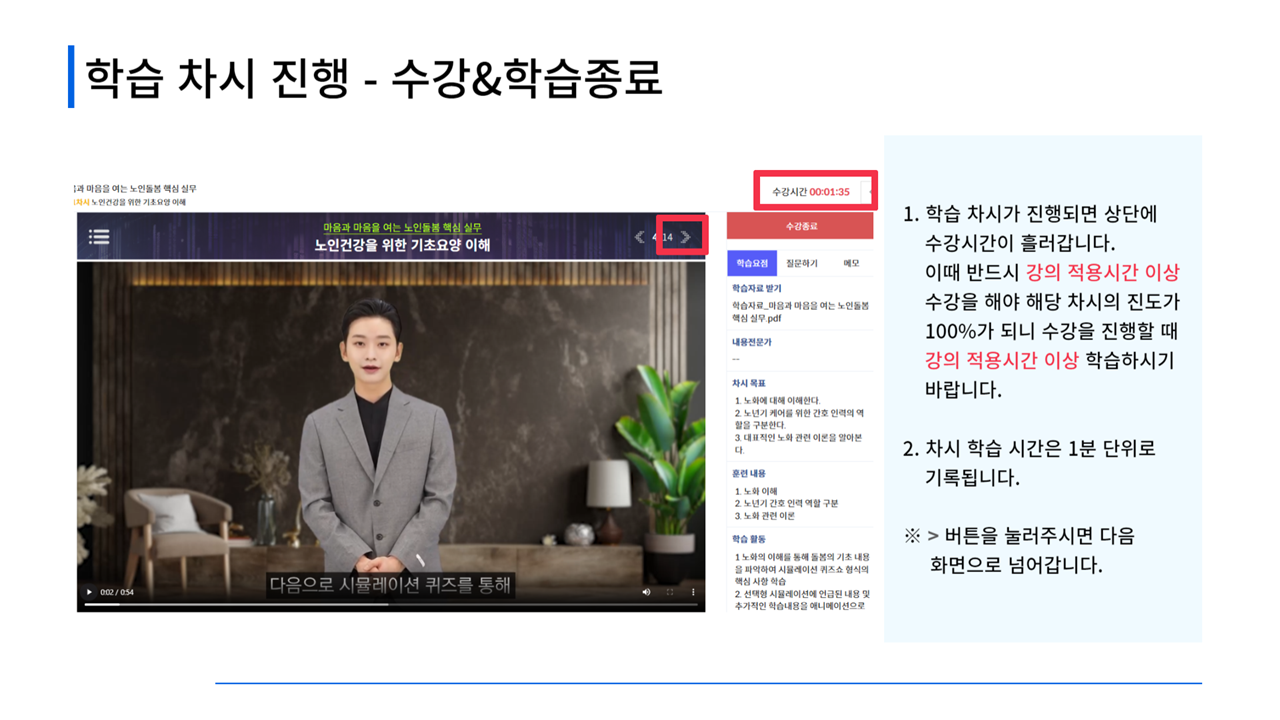This screenshot has height=720, width=1280.
Task: Open video player more options menu
Action: point(693,592)
